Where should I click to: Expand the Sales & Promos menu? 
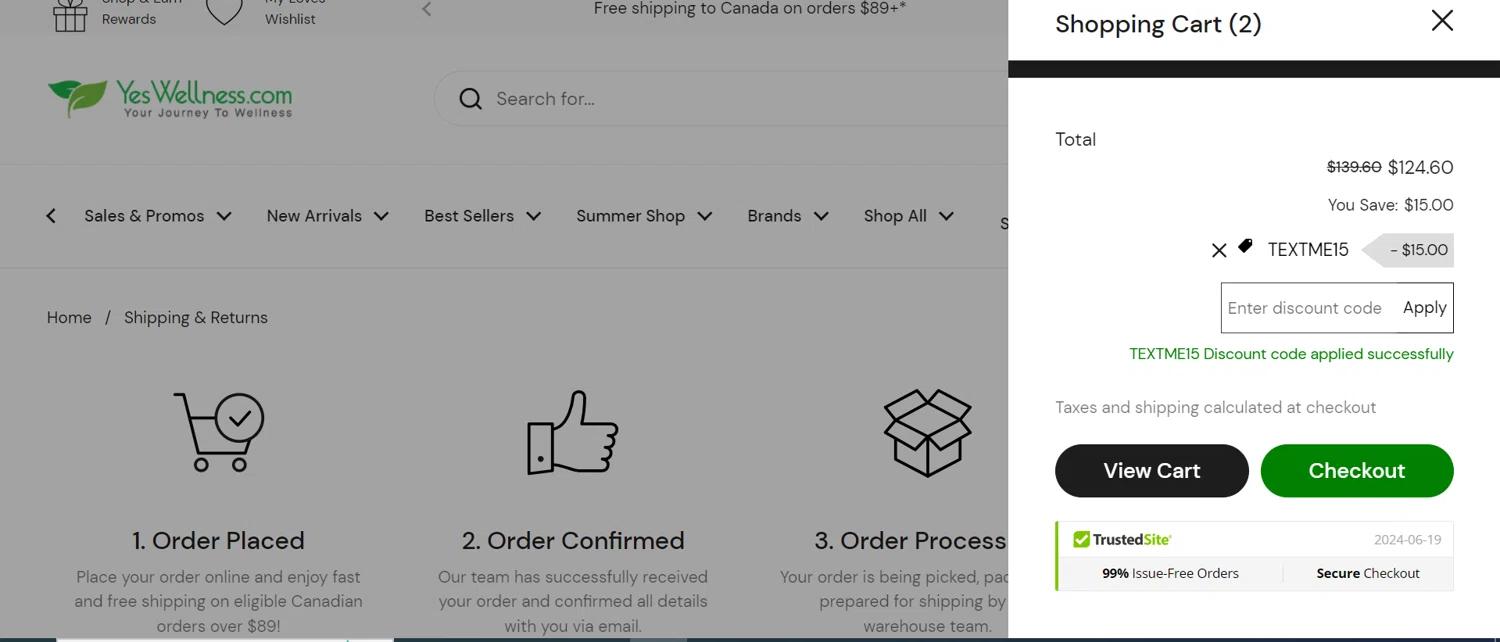click(x=157, y=216)
